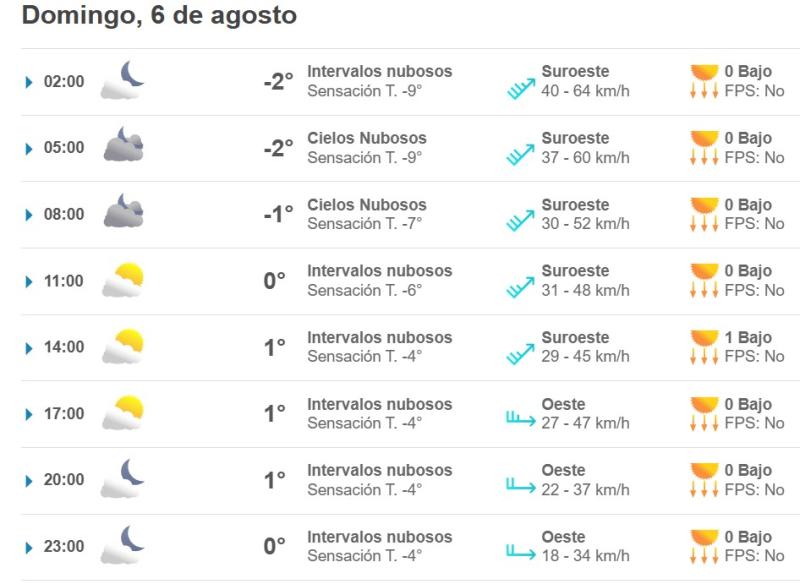
Task: Click the 11:00 time label
Action: 64,282
